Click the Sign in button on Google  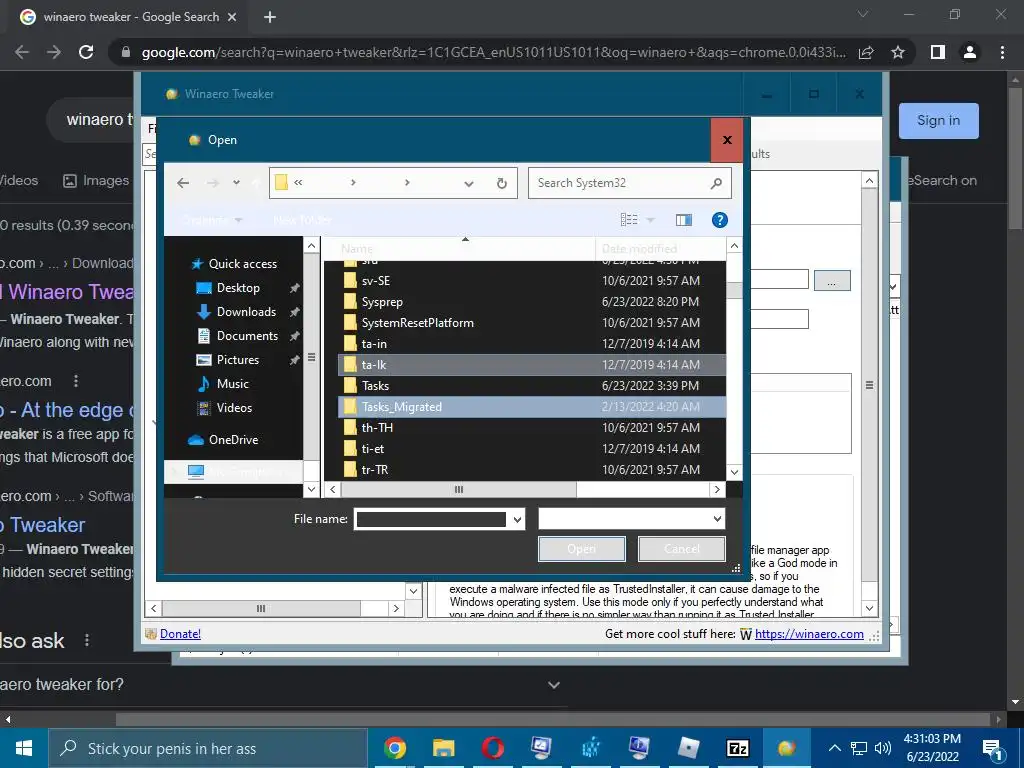click(938, 121)
